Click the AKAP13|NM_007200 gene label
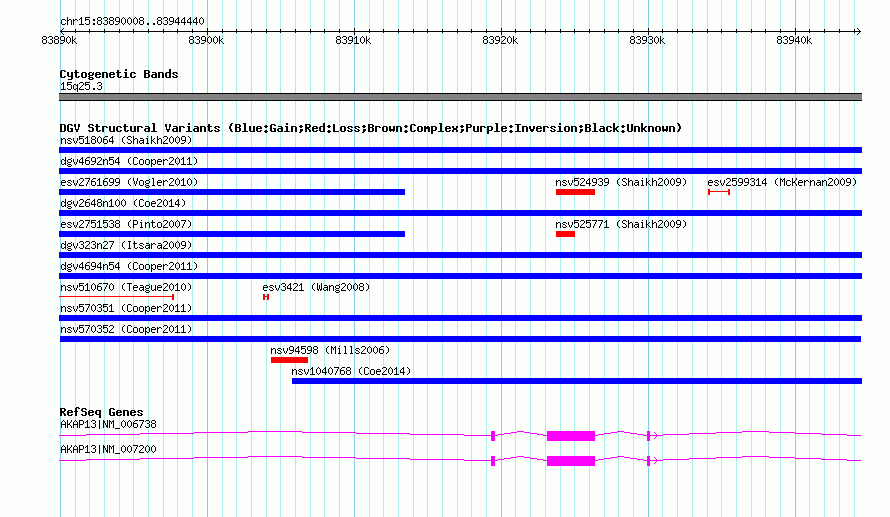Screen dimensions: 890x517 tap(108, 449)
